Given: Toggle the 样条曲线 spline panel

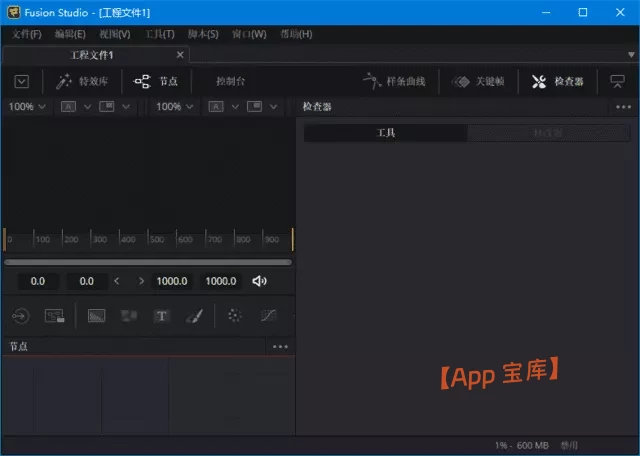Looking at the screenshot, I should (x=394, y=81).
